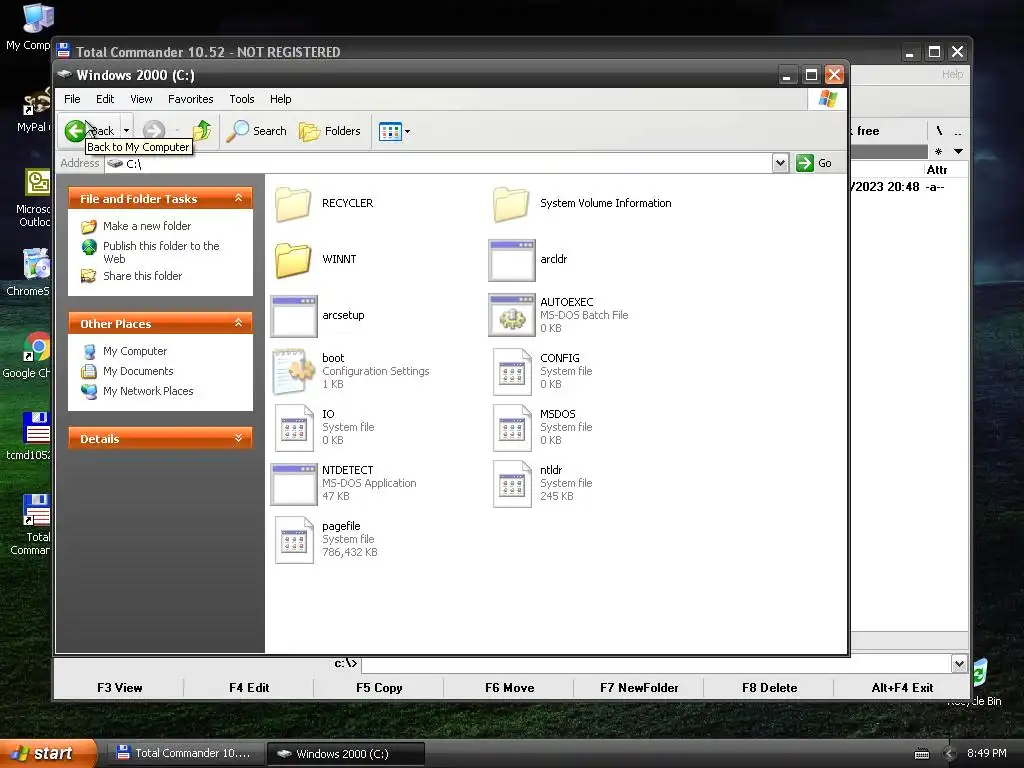Viewport: 1024px width, 768px height.
Task: Click Total Commander command line input
Action: (x=656, y=664)
